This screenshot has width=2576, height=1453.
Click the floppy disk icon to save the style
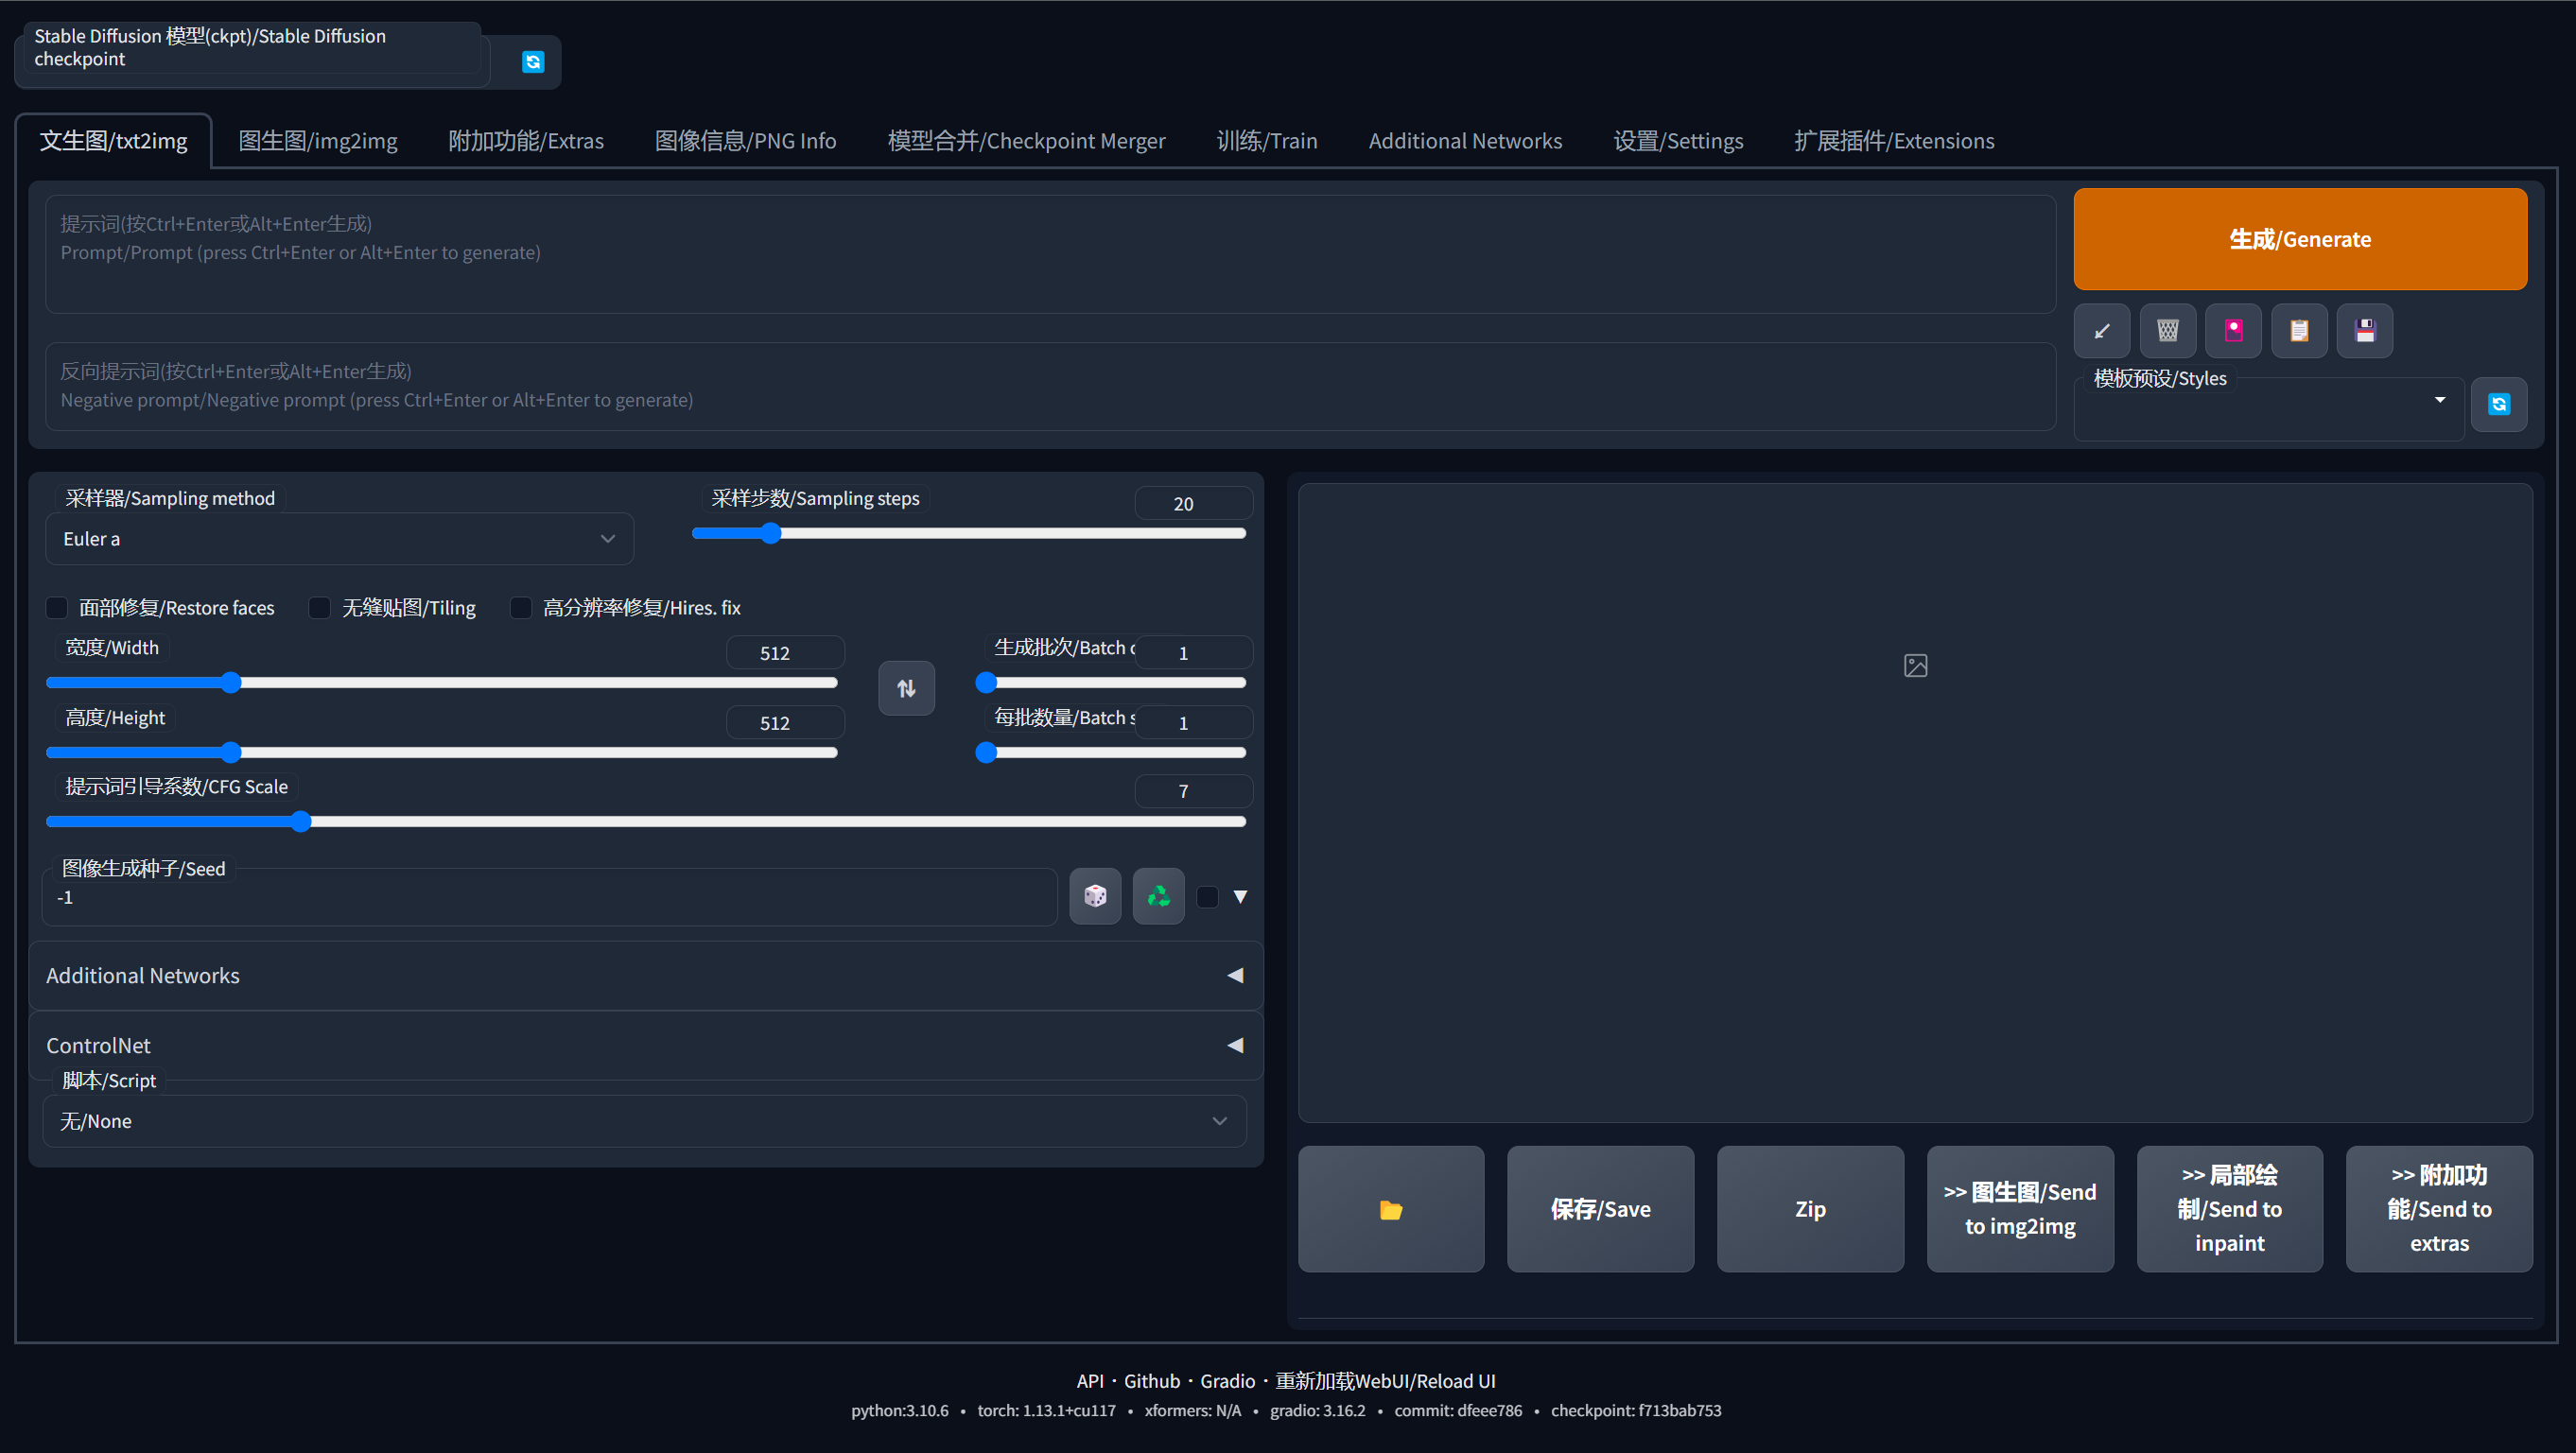click(x=2364, y=331)
